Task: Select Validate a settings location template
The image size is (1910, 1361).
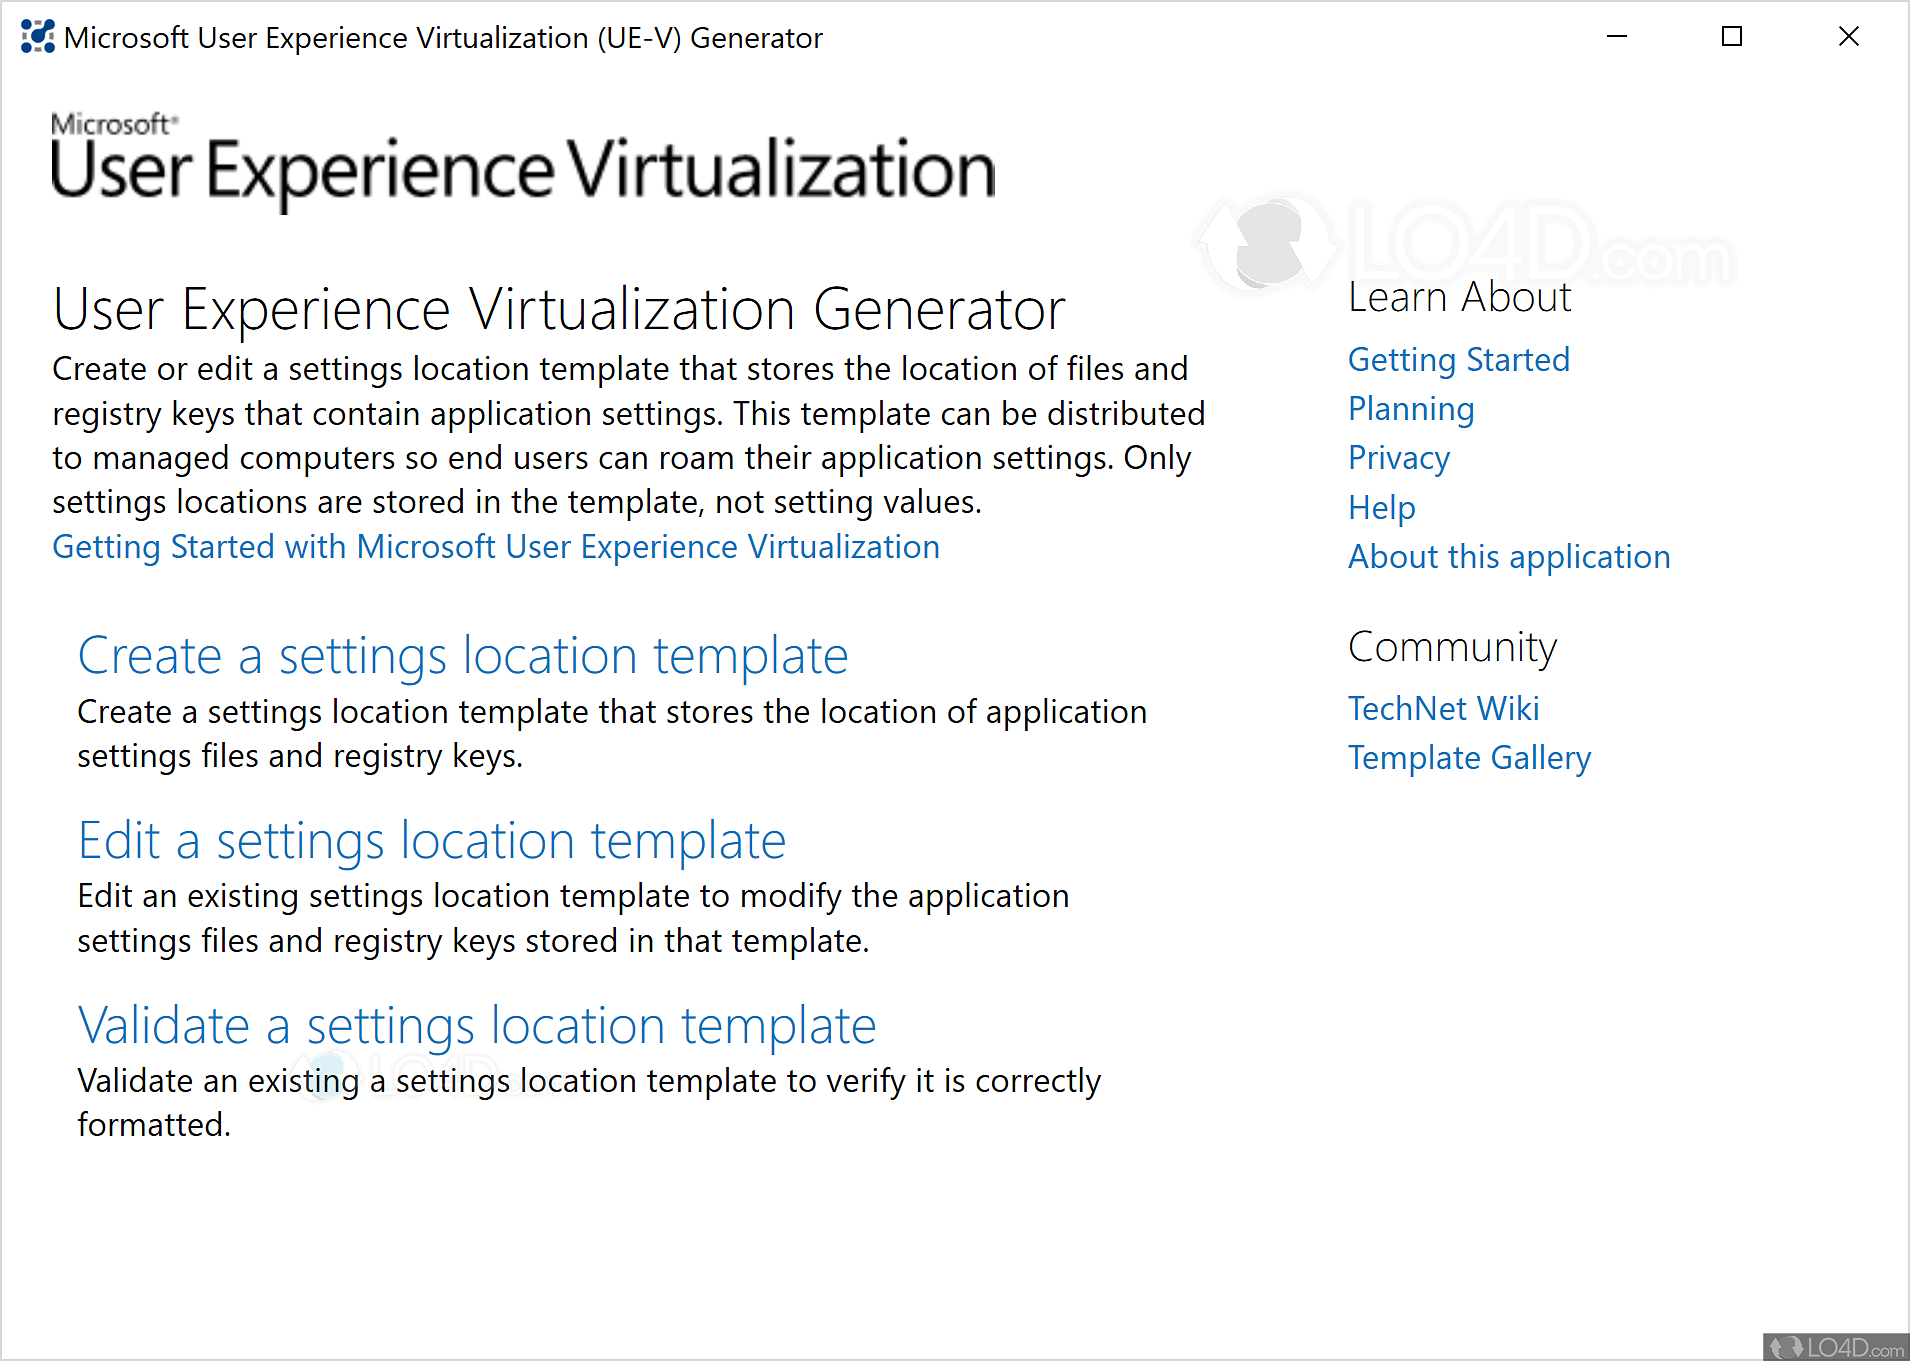Action: point(477,1026)
